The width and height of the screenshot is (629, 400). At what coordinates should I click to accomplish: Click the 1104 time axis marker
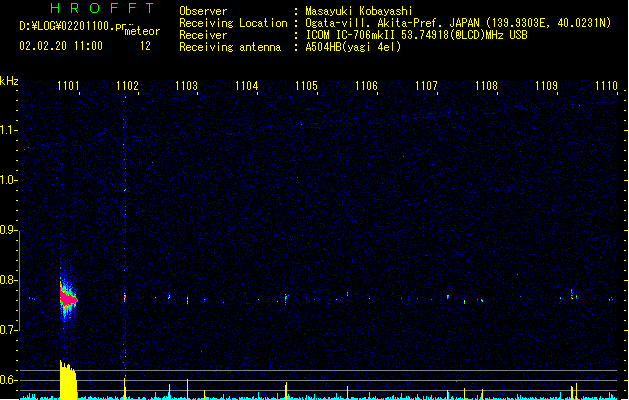coord(246,86)
